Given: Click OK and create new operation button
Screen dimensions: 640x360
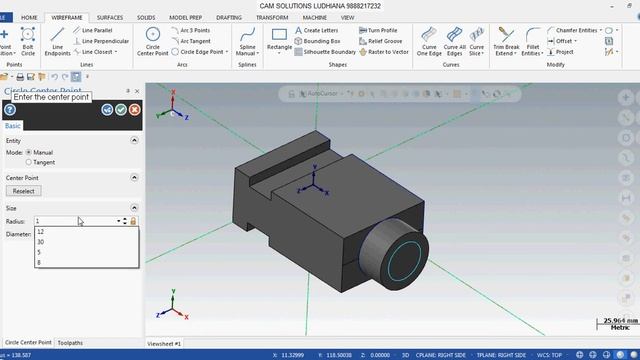Looking at the screenshot, I should click(107, 109).
